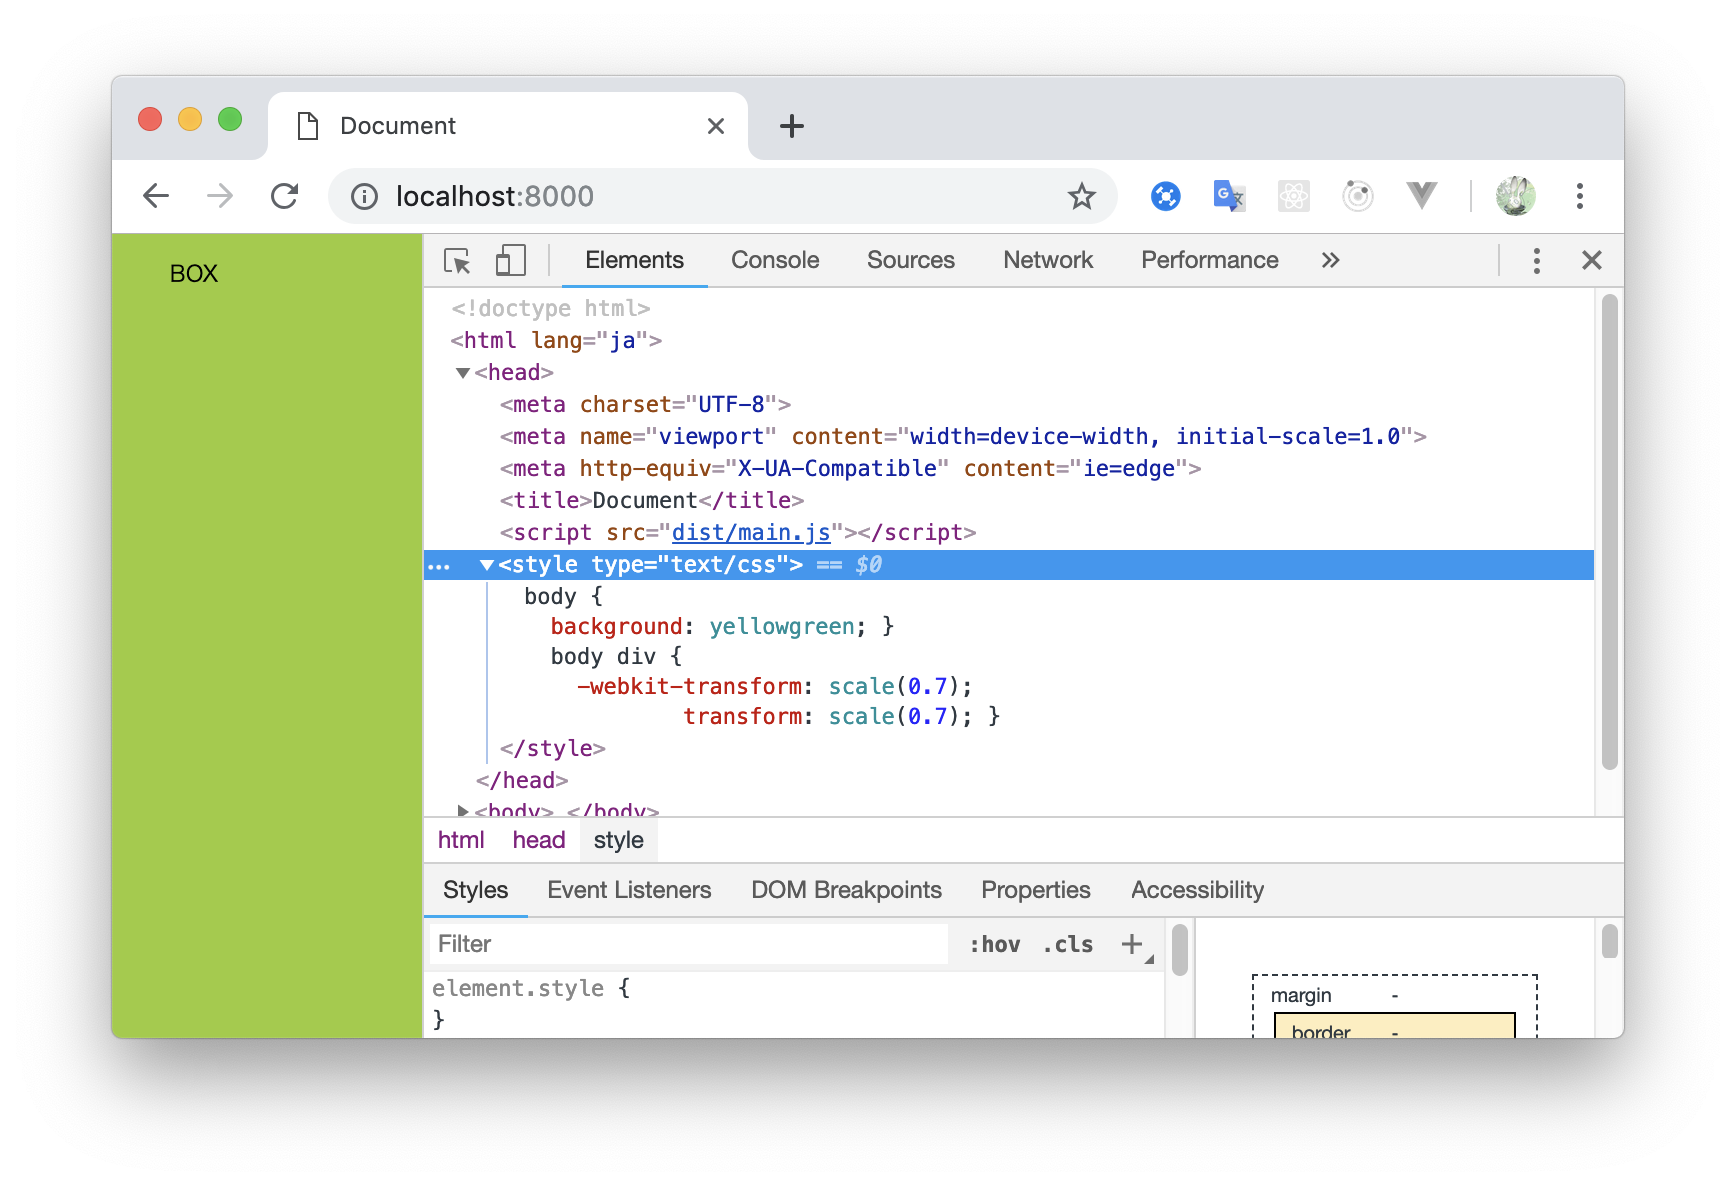Open hidden panels with the chevron
This screenshot has height=1186, width=1736.
click(1330, 260)
